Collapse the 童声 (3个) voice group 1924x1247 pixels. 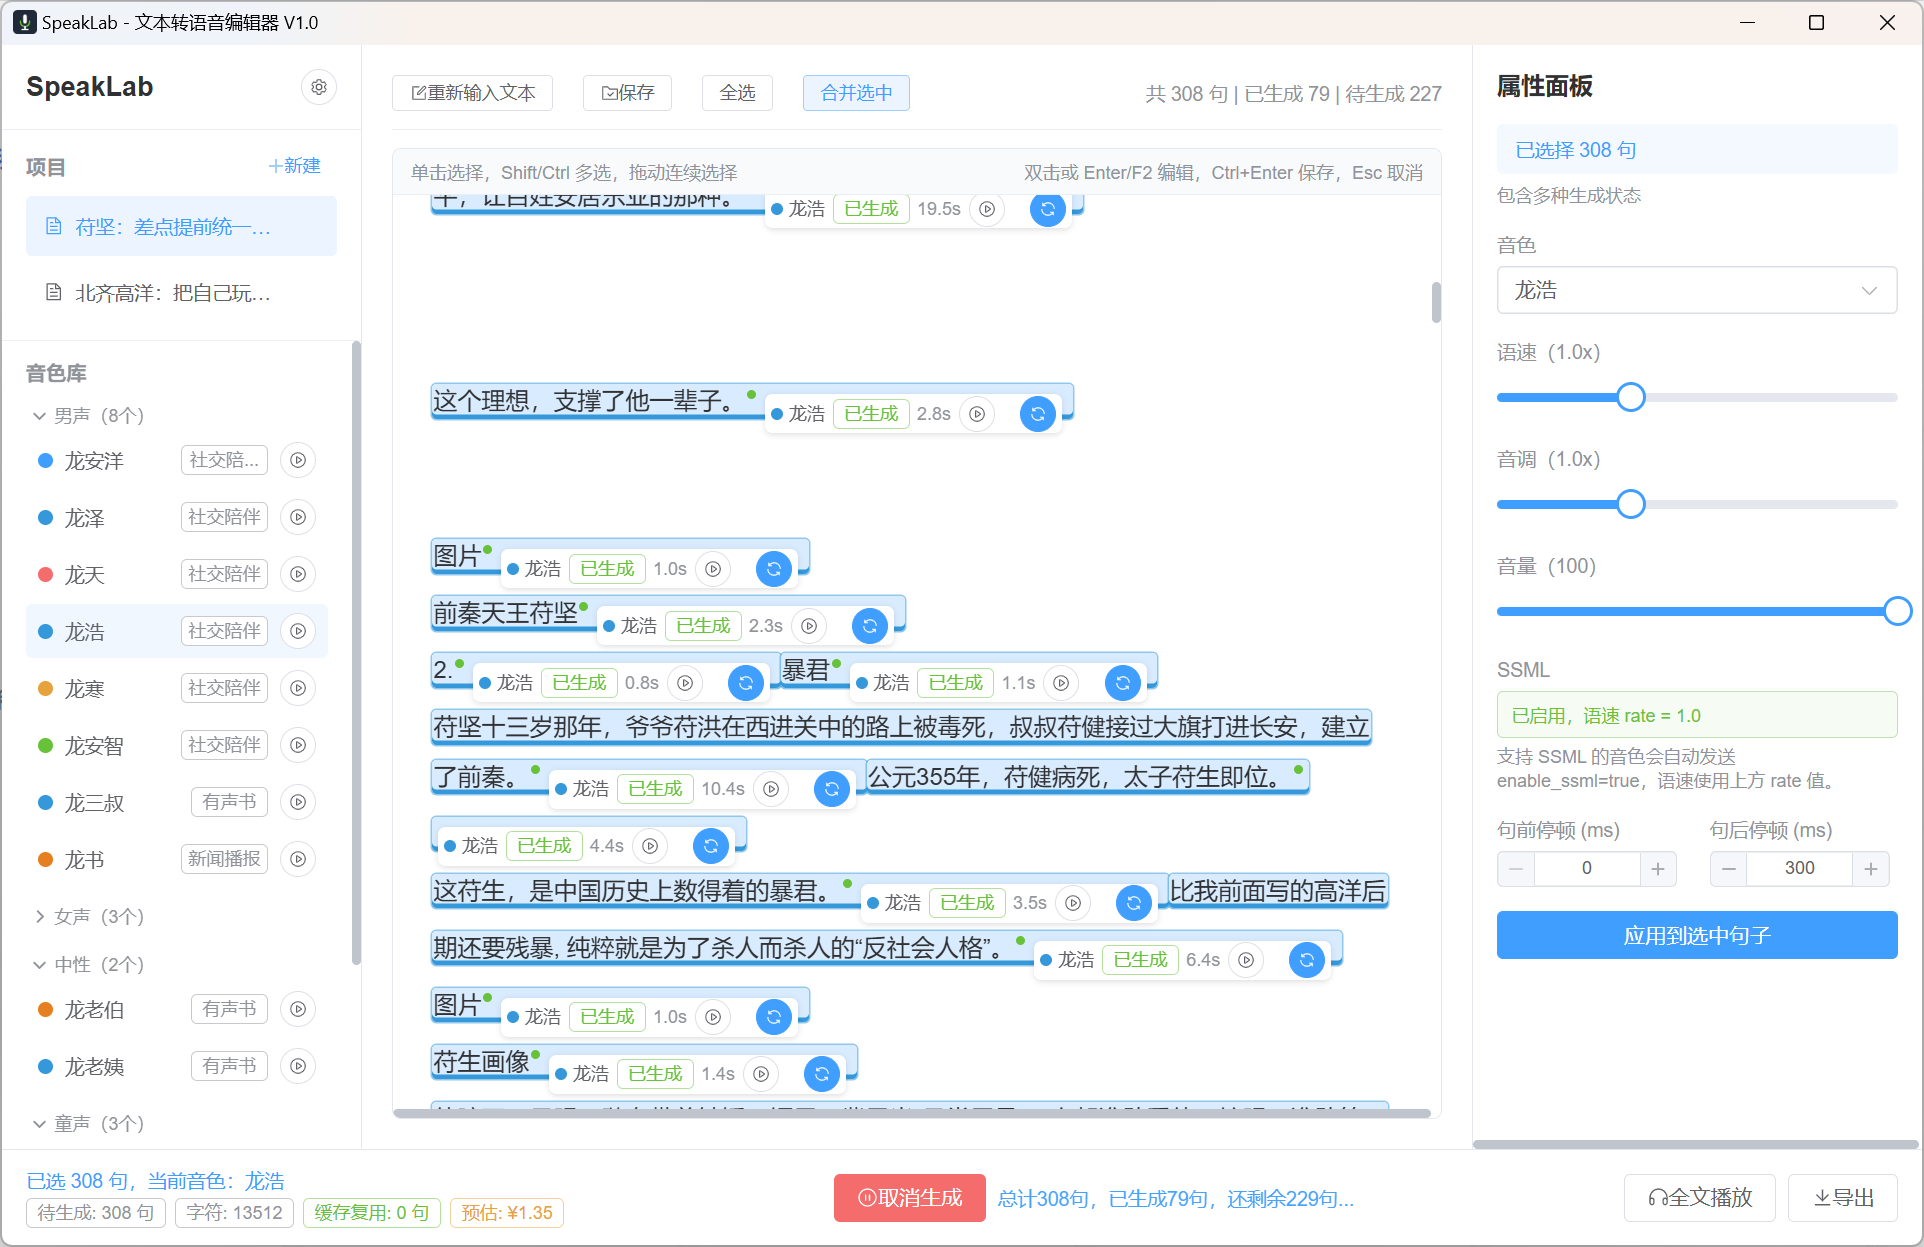click(88, 1123)
